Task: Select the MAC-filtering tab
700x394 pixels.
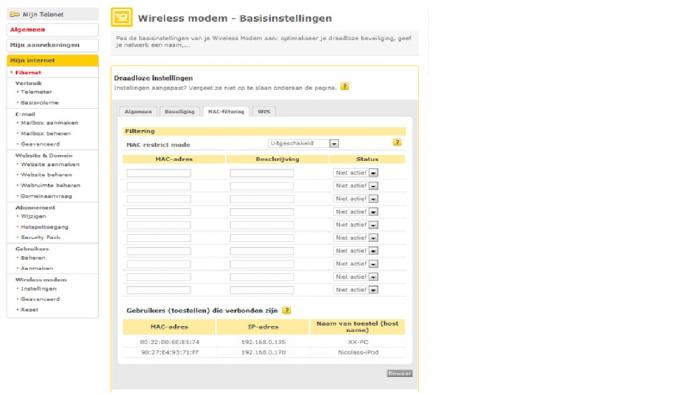Action: 226,112
